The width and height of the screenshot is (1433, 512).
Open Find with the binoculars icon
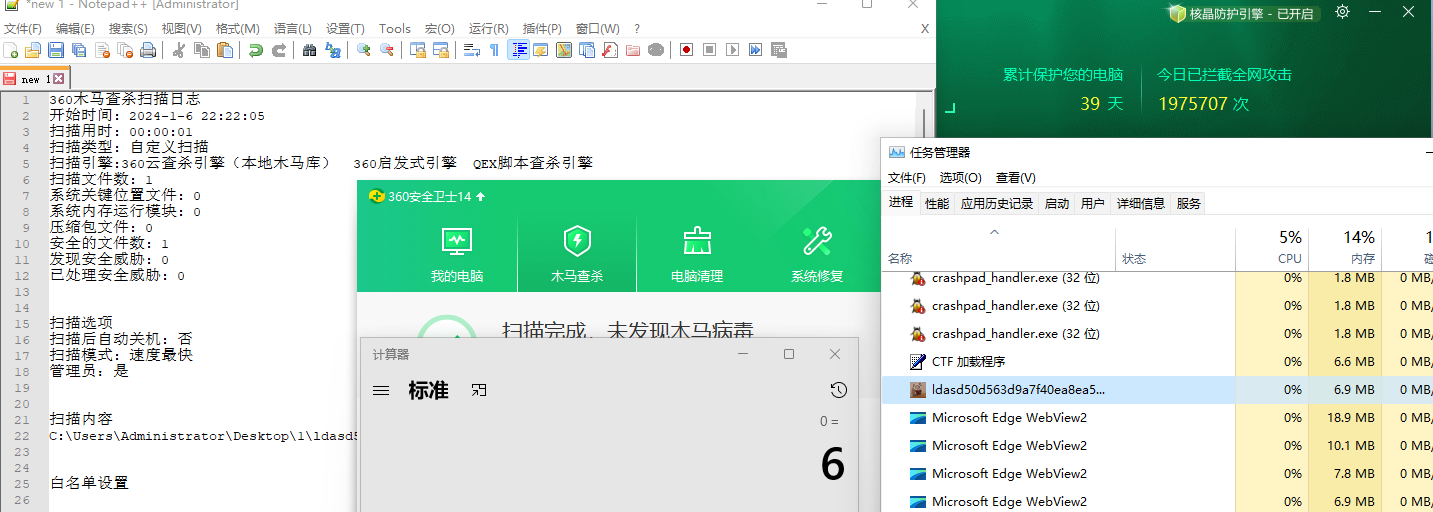309,50
